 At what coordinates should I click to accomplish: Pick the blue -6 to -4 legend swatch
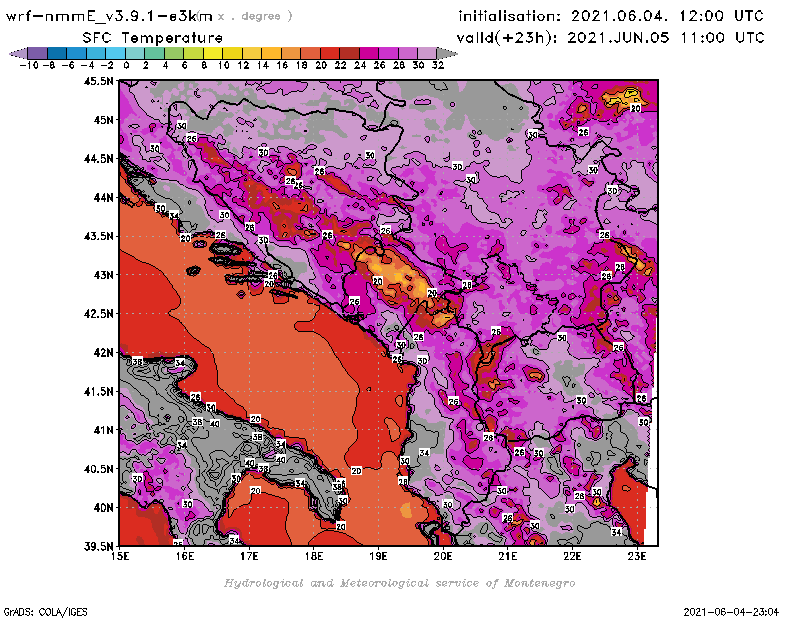[x=77, y=53]
